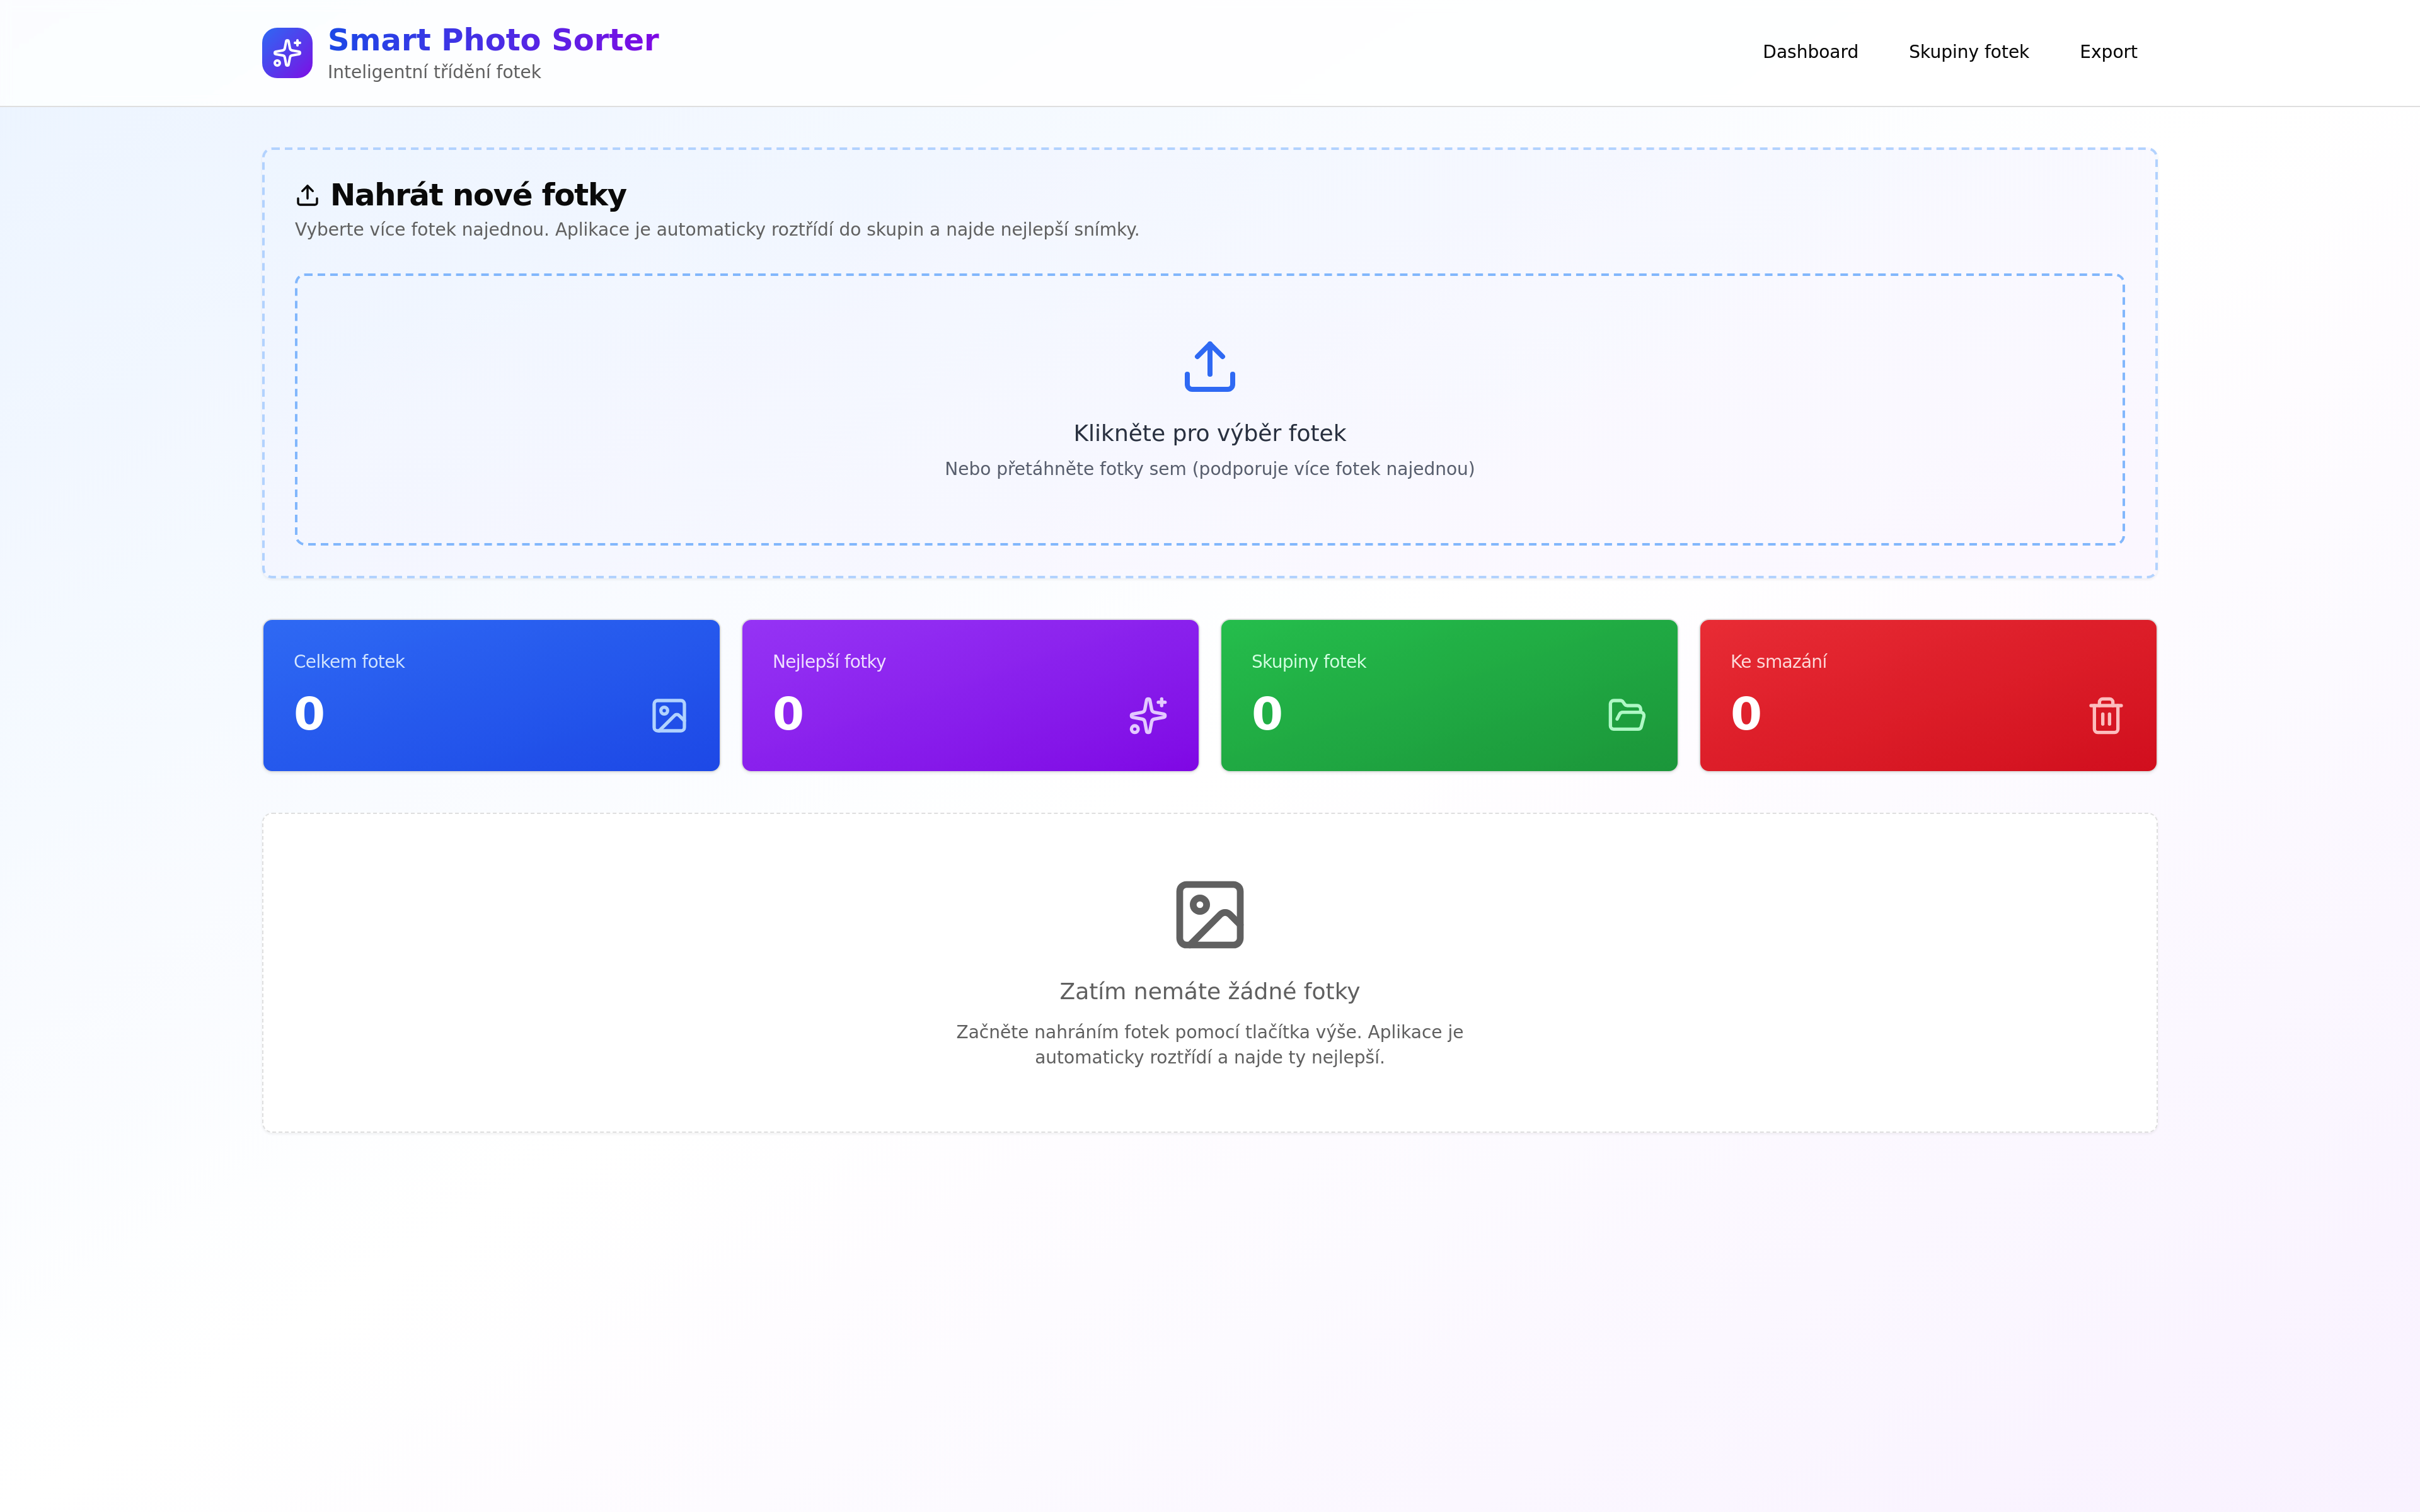2420x1512 pixels.
Task: Click Klikněte pro výběr fotek text
Action: point(1209,433)
